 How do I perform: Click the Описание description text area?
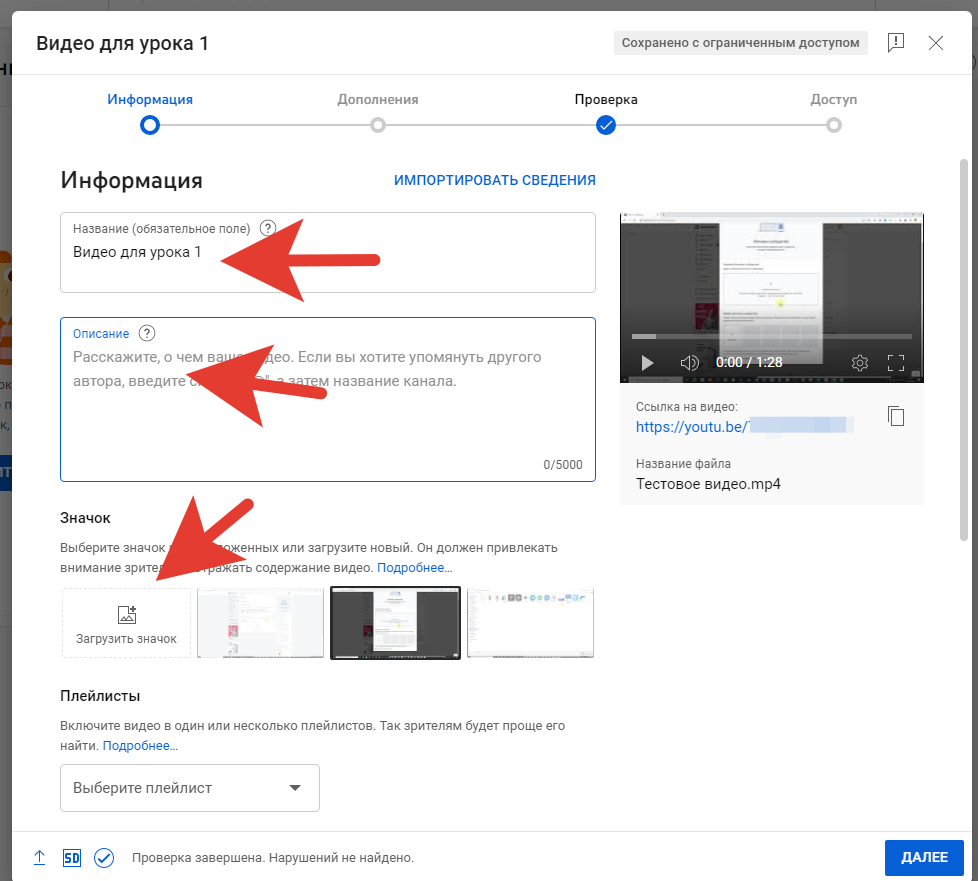coord(327,399)
